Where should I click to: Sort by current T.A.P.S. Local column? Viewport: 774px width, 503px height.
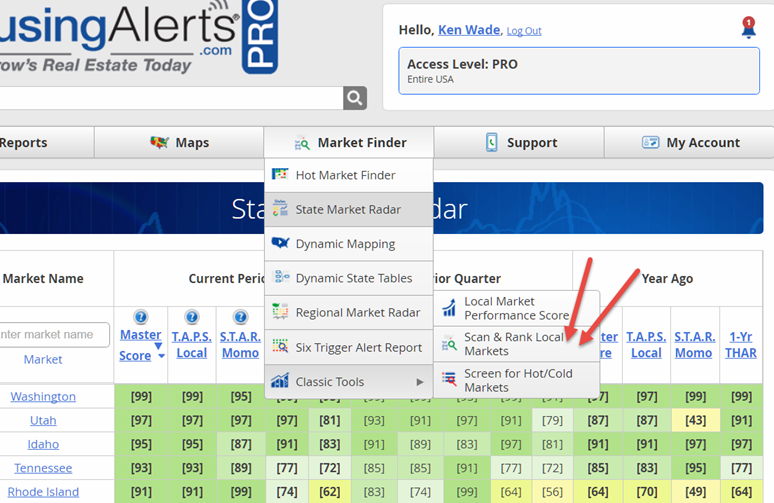(192, 345)
